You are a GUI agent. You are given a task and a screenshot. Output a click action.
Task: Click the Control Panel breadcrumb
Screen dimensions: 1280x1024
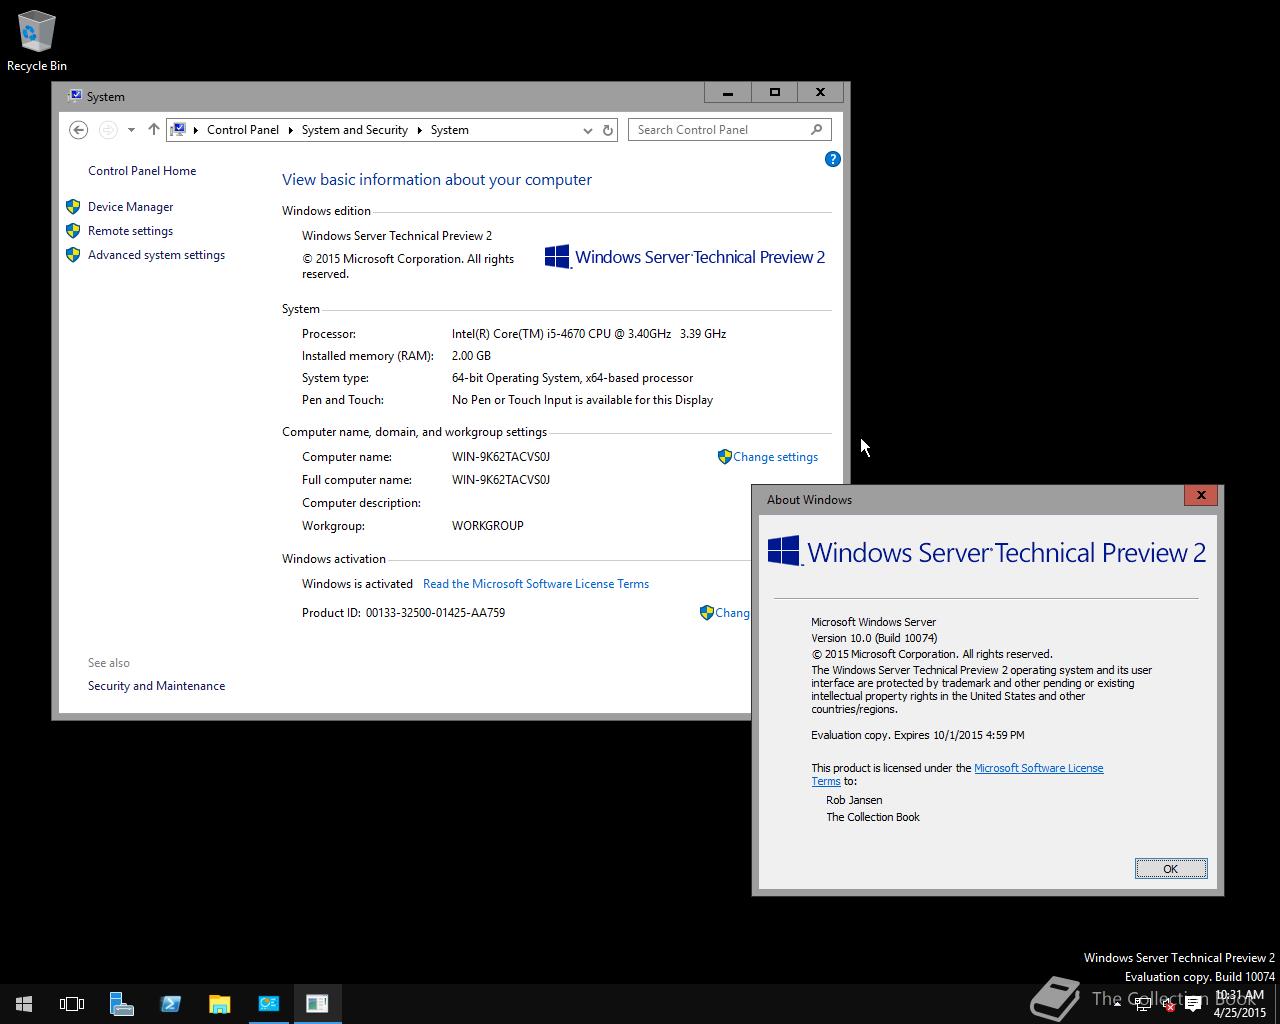(x=243, y=130)
